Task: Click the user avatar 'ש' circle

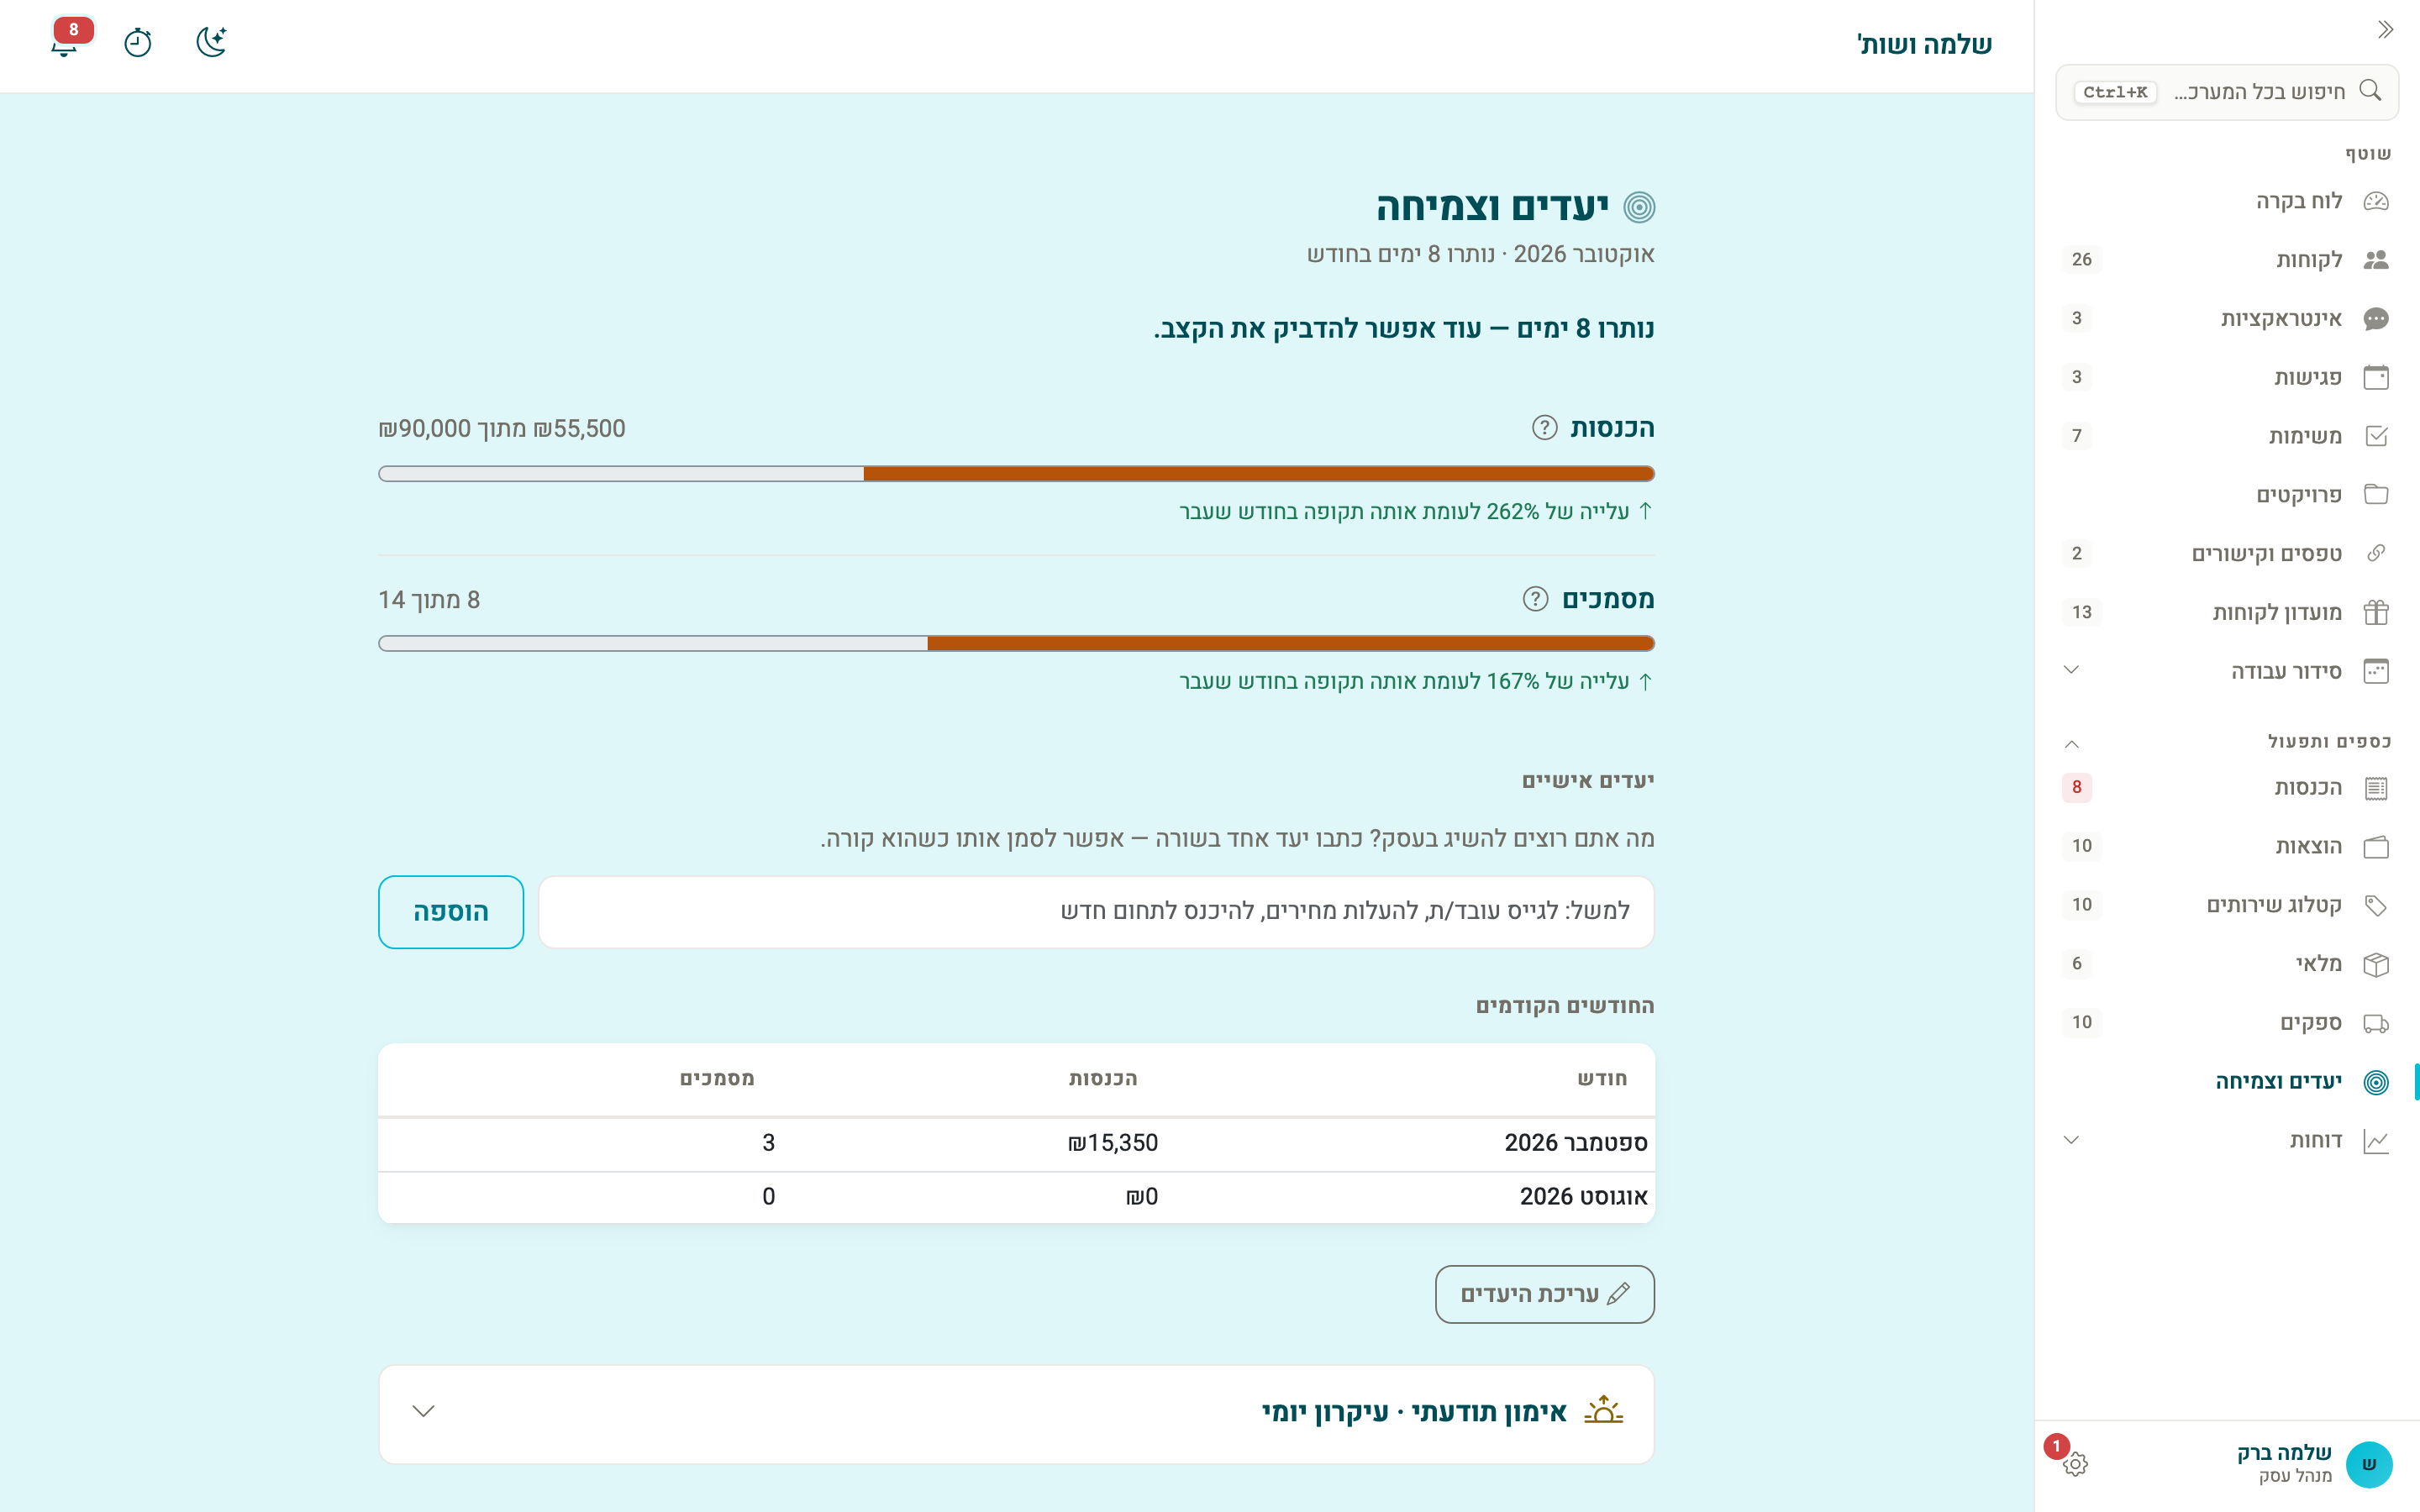Action: pyautogui.click(x=2368, y=1464)
